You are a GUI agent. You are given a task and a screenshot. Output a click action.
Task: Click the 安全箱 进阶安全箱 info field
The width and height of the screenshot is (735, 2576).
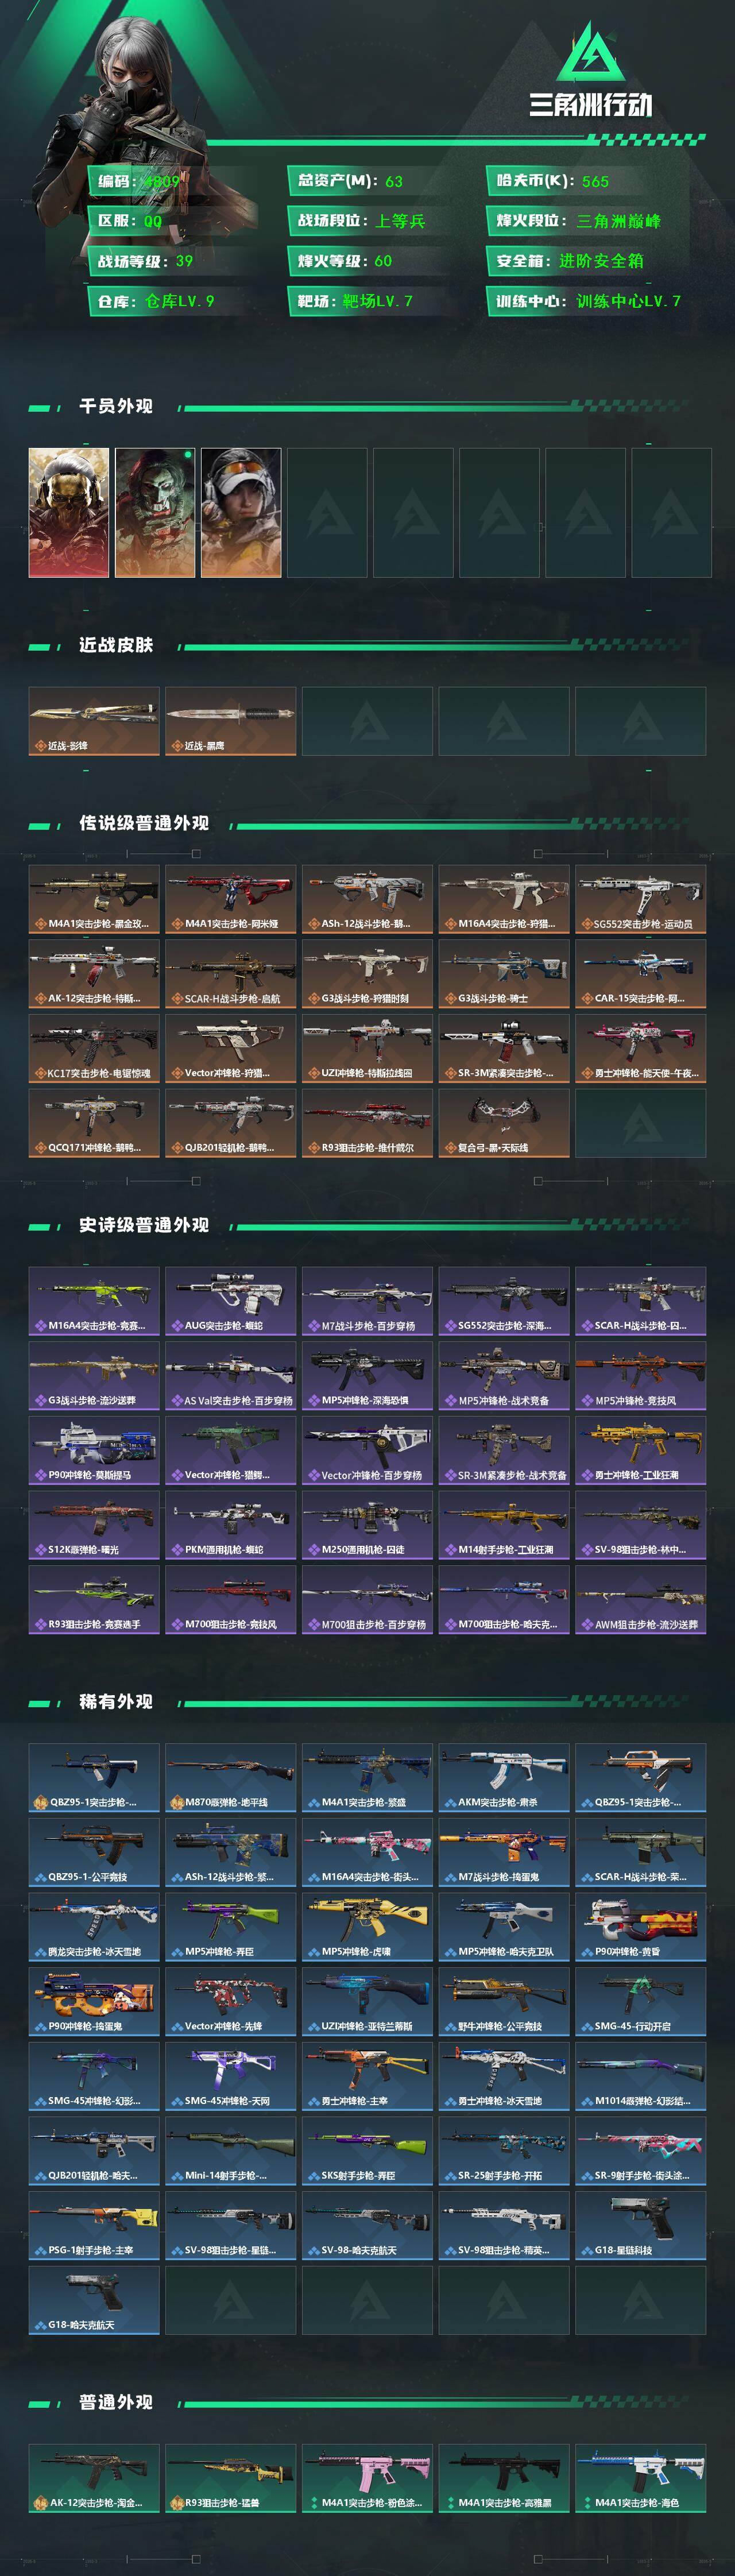[585, 261]
